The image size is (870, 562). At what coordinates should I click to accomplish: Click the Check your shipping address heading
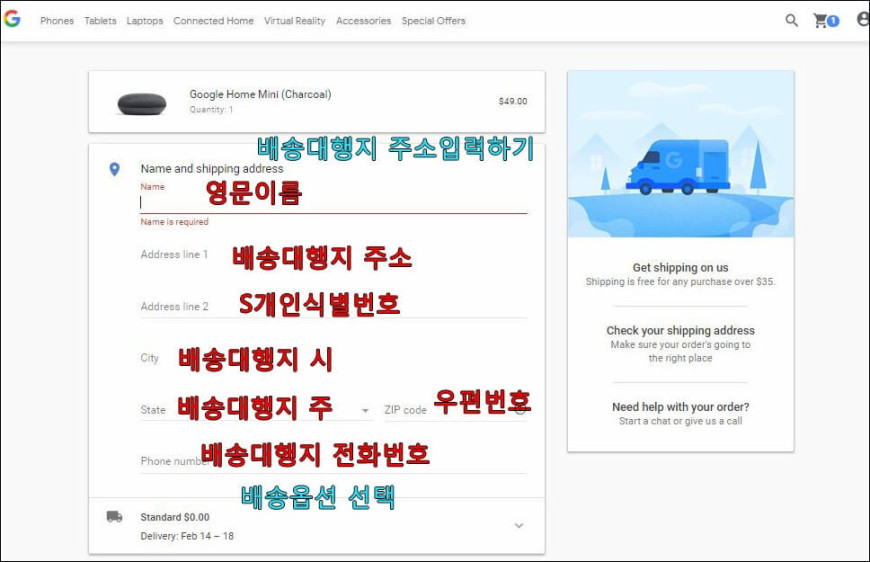click(x=680, y=331)
